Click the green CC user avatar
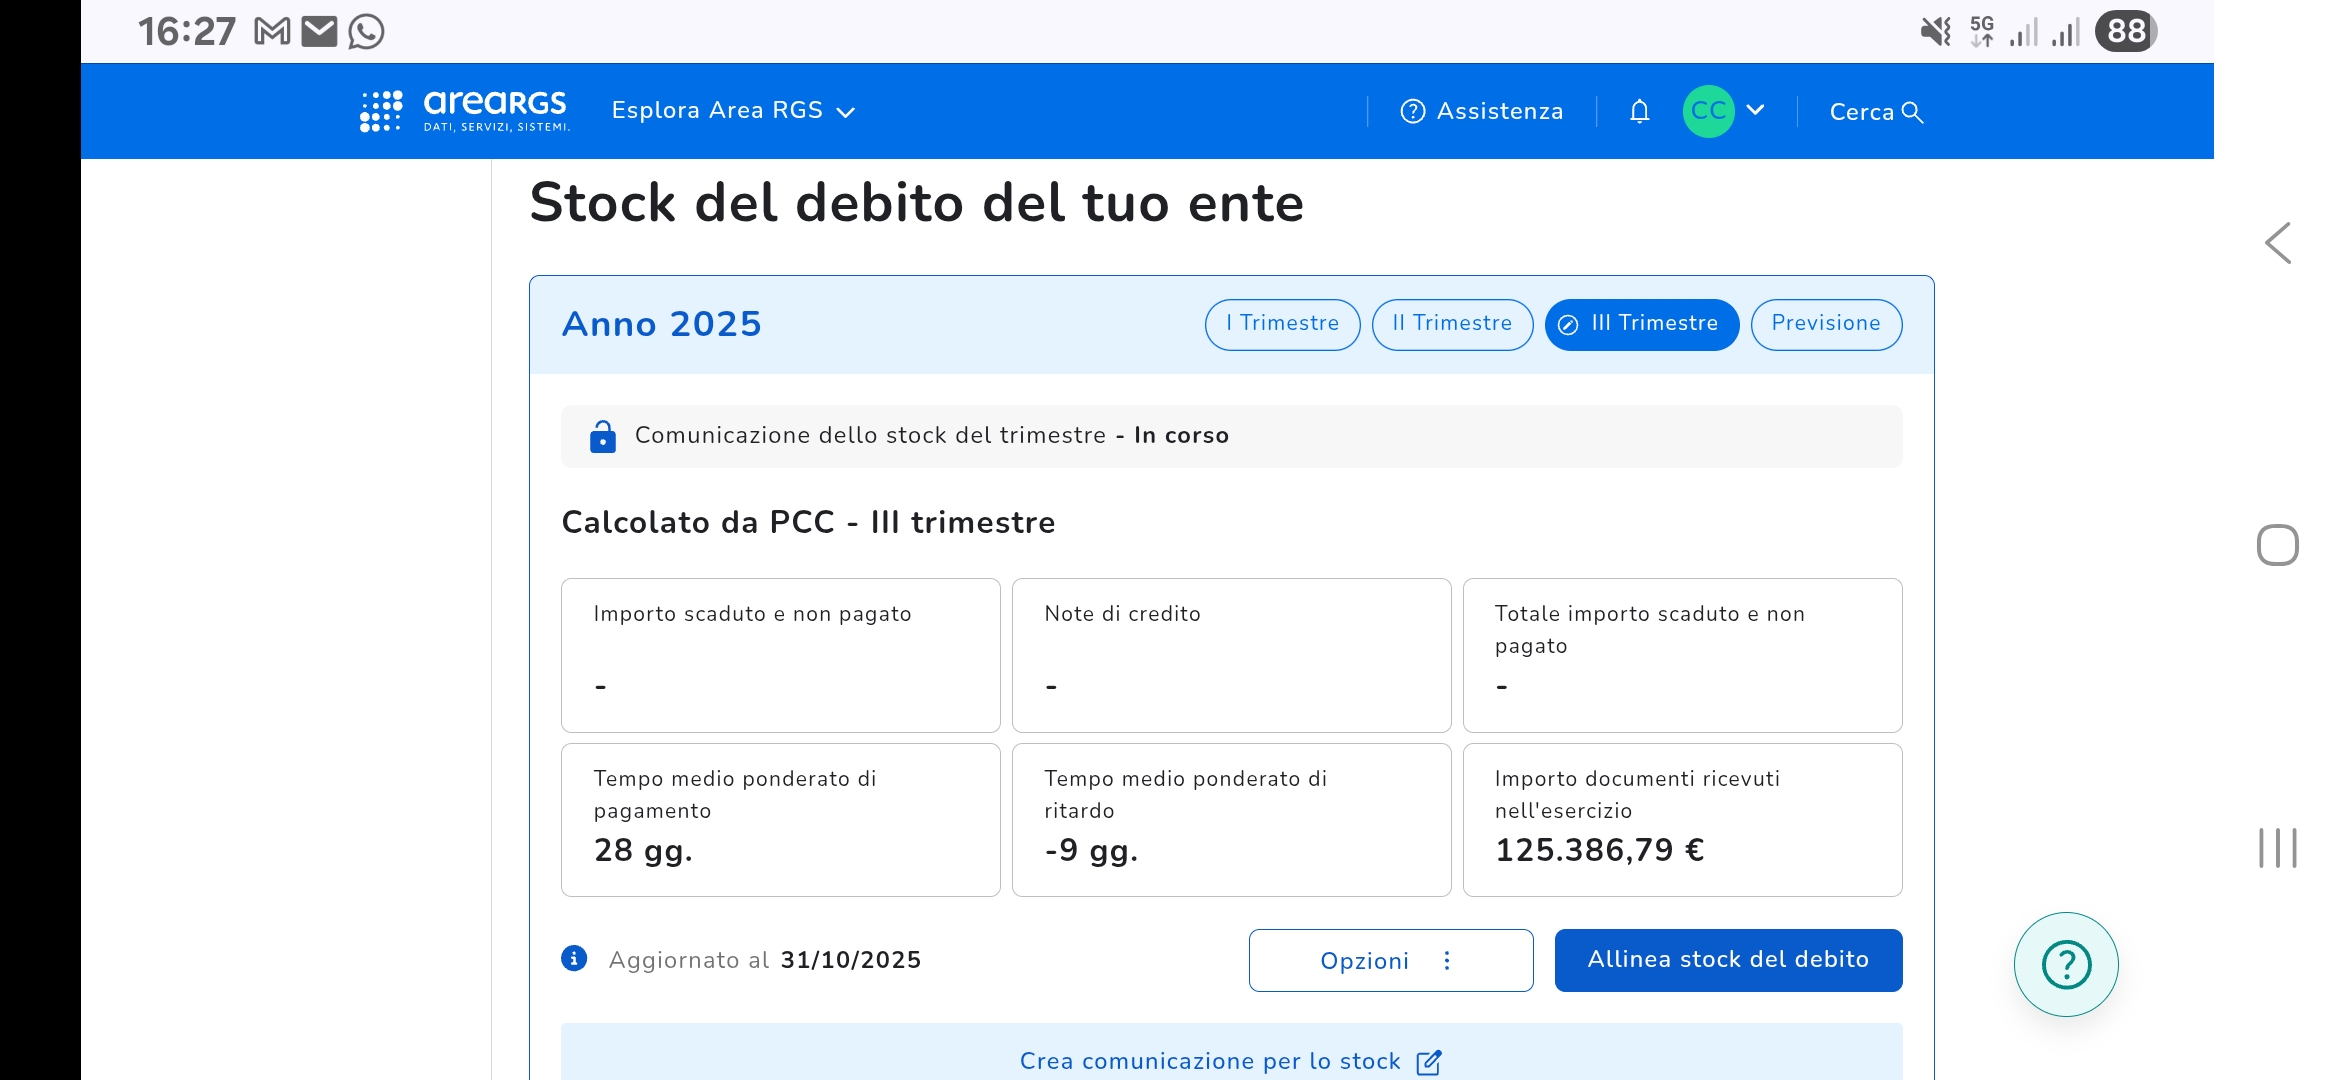This screenshot has width=2340, height=1080. tap(1708, 111)
